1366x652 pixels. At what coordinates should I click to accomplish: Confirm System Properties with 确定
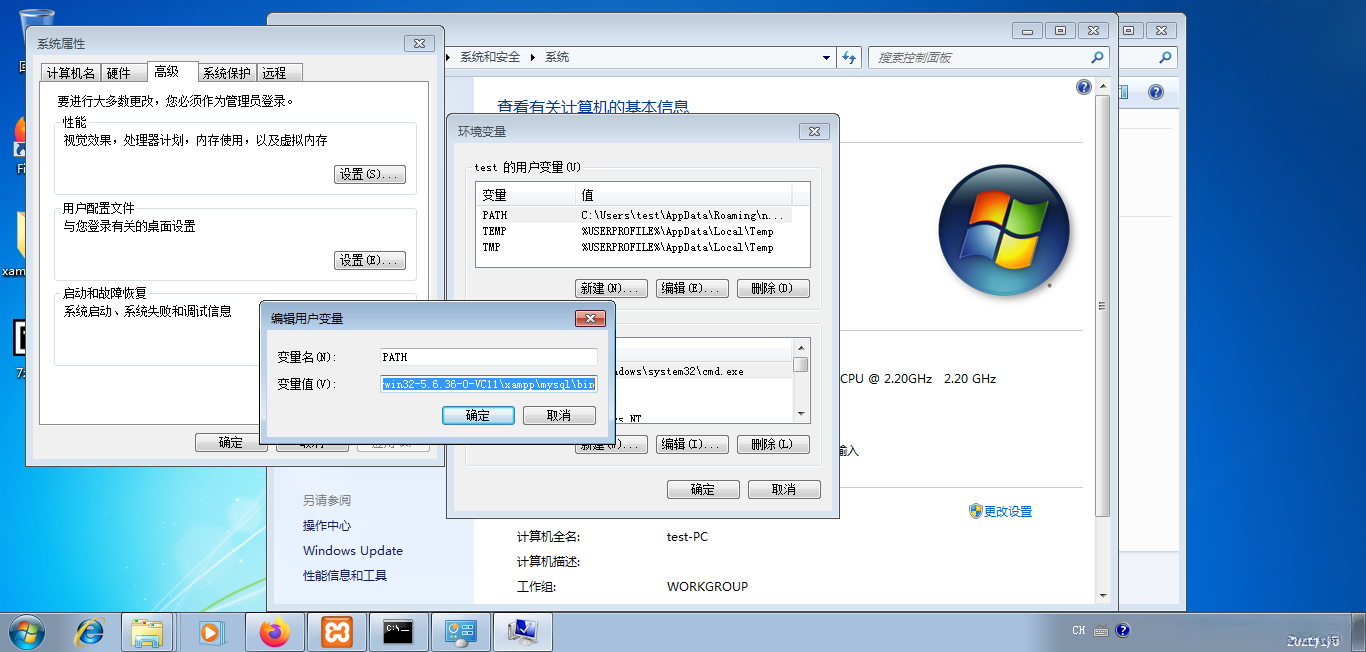(231, 442)
